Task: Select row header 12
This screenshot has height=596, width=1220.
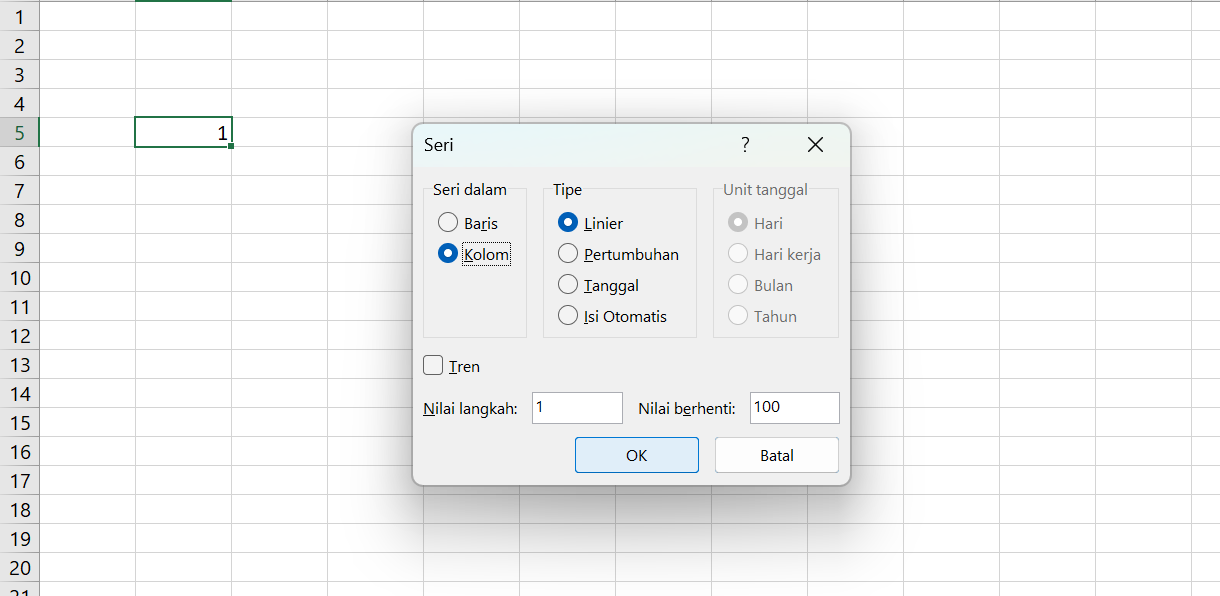Action: pos(19,335)
